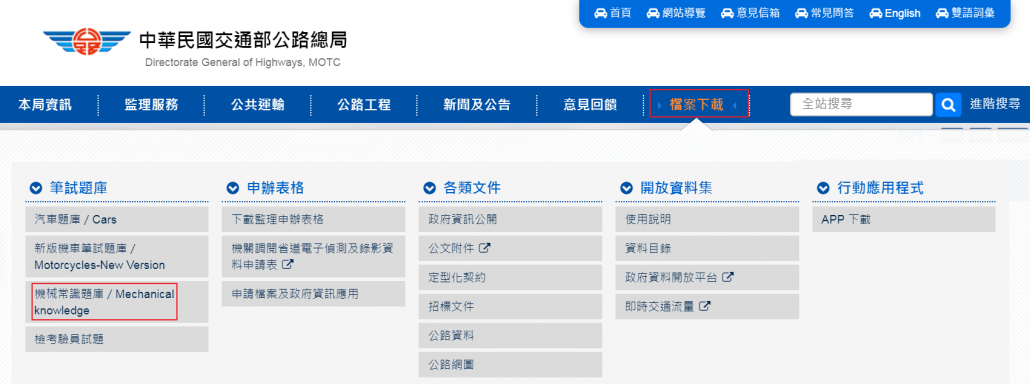Open the 本局資訊 menu
This screenshot has width=1030, height=384.
coord(45,104)
